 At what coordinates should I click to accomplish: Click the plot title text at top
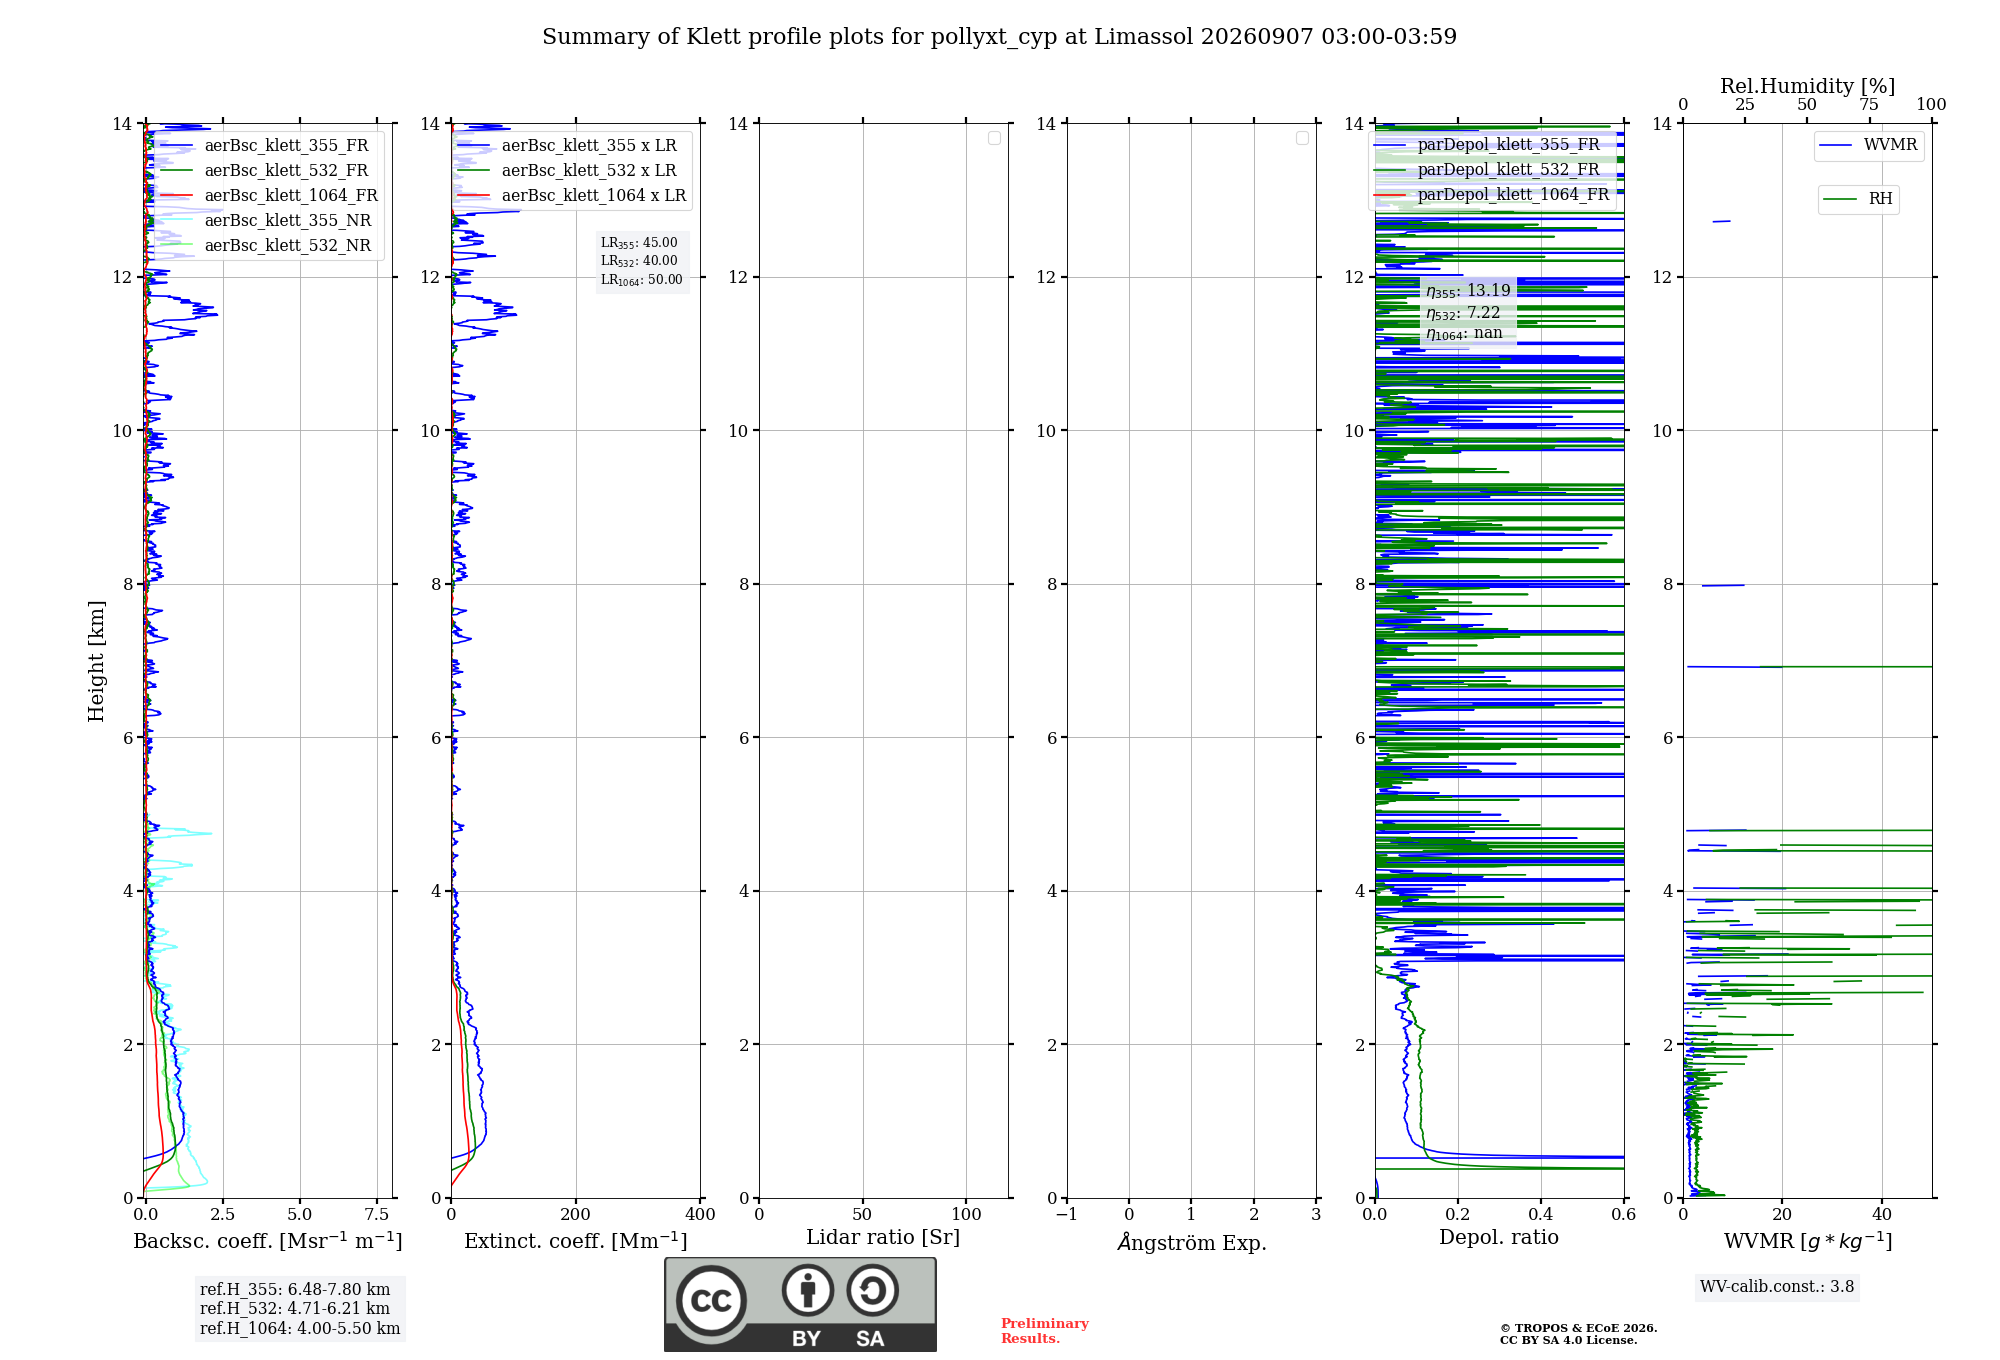pos(999,37)
